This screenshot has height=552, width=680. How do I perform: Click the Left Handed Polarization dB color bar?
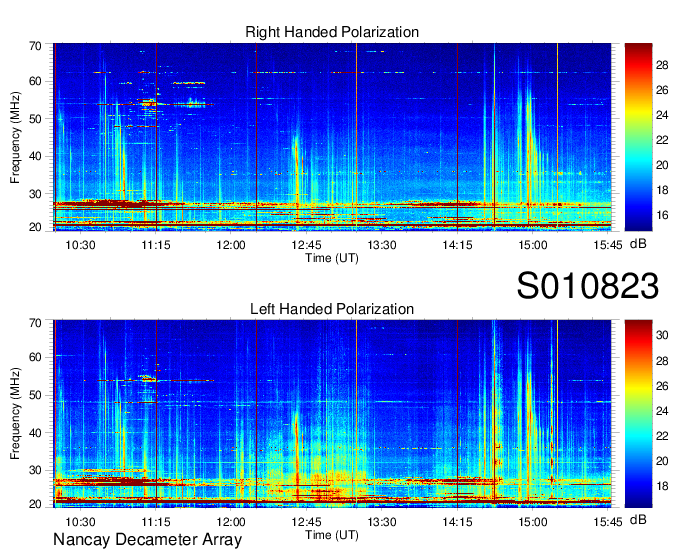click(638, 414)
